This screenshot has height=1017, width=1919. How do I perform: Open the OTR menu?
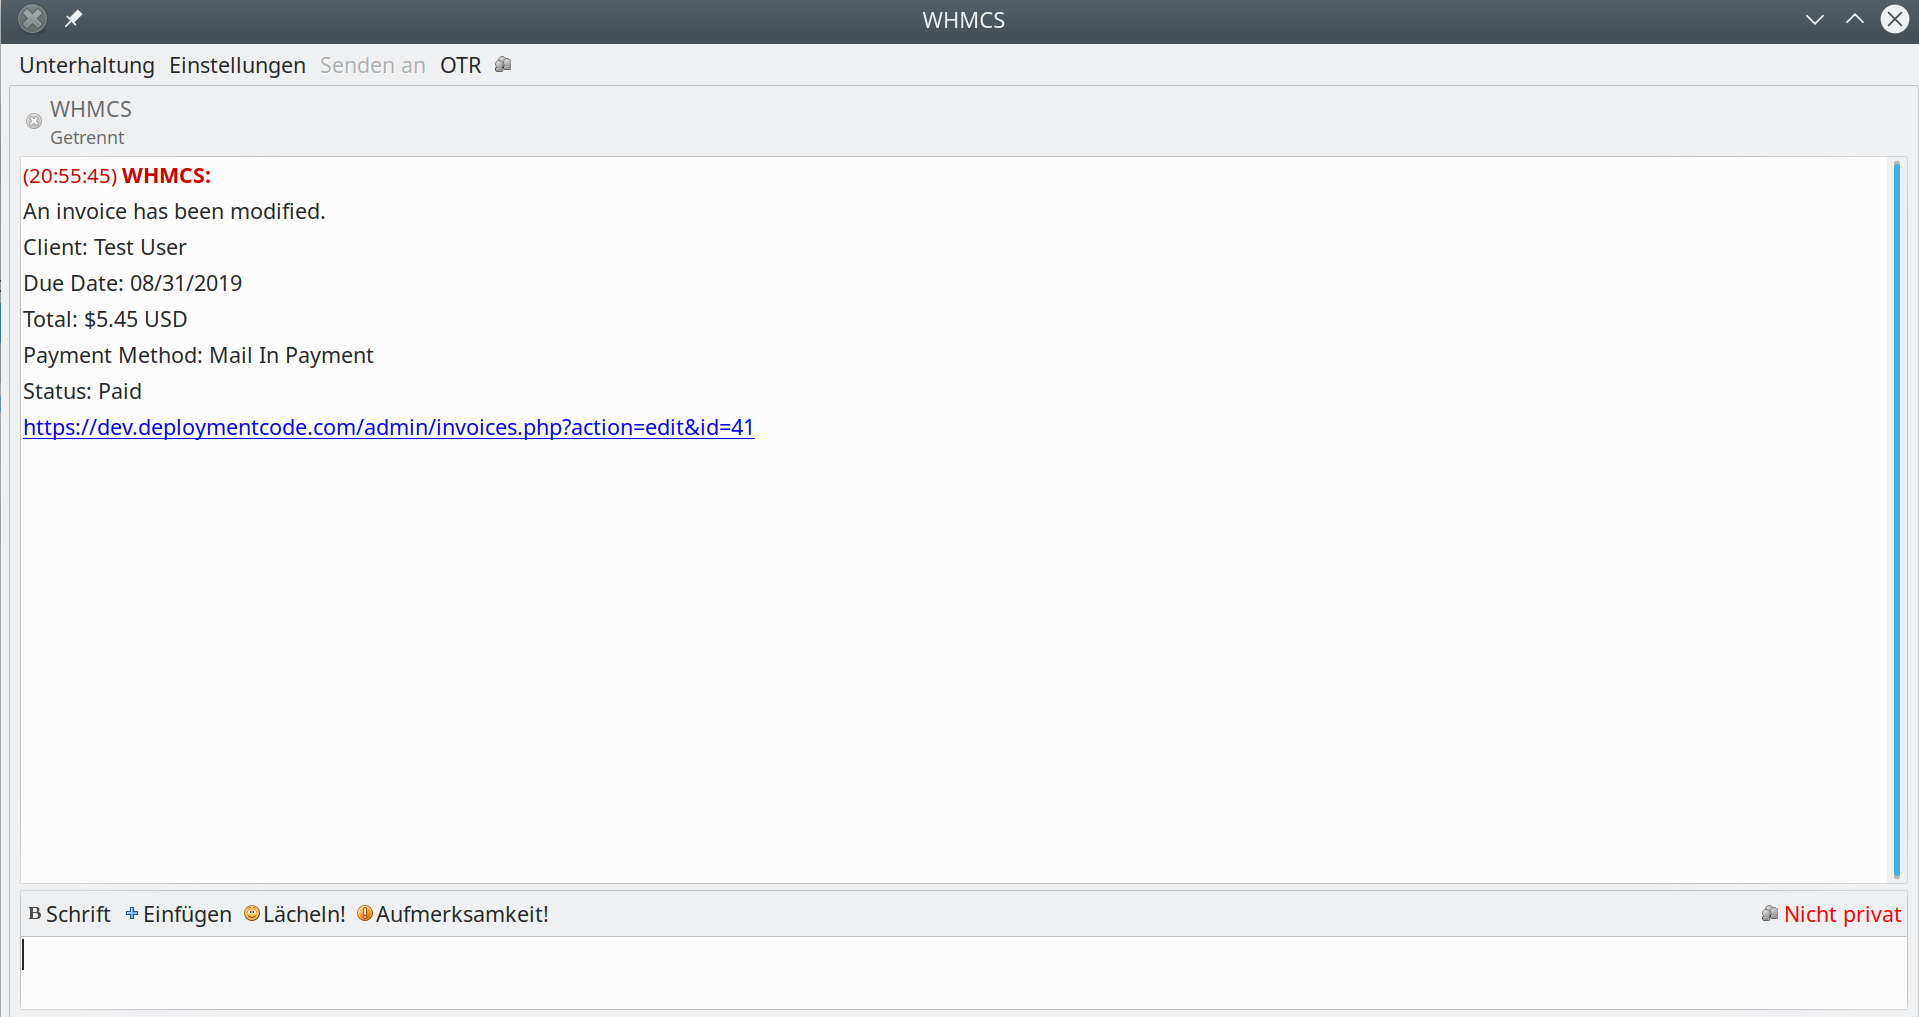[460, 65]
